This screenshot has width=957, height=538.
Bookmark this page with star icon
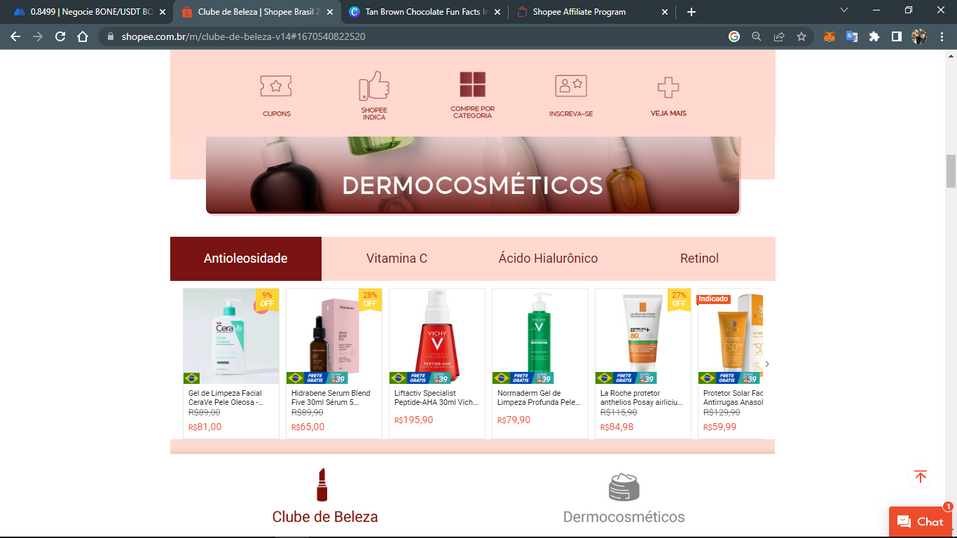[801, 37]
